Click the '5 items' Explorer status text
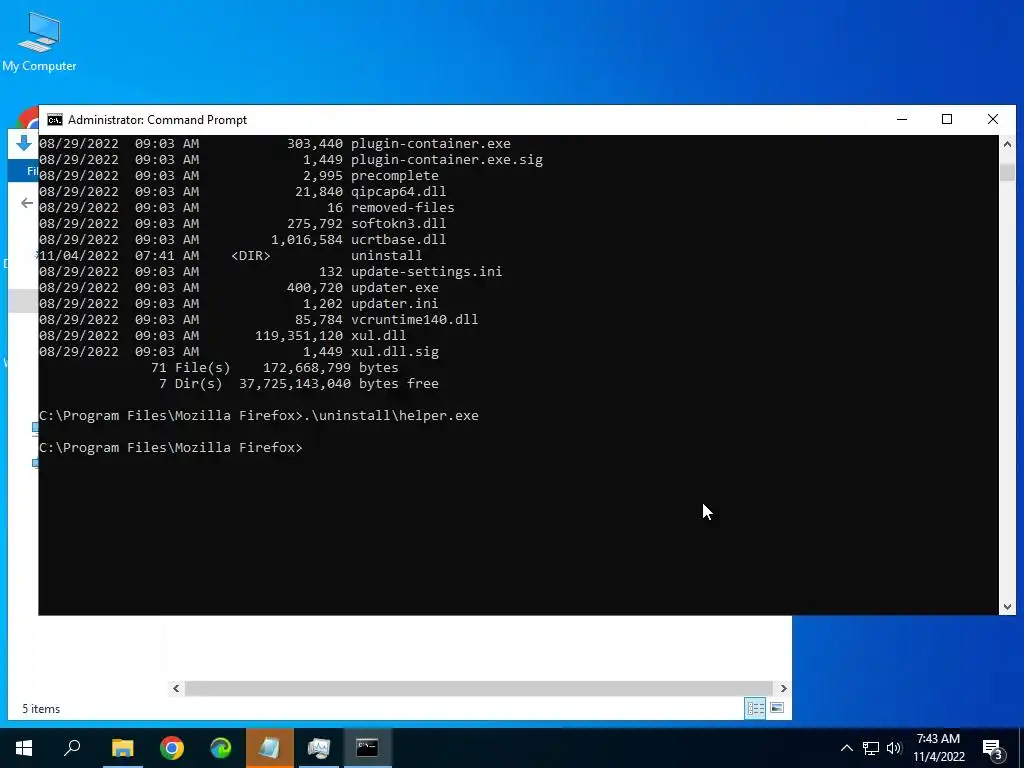Screen dimensions: 1024x768 click(x=41, y=709)
